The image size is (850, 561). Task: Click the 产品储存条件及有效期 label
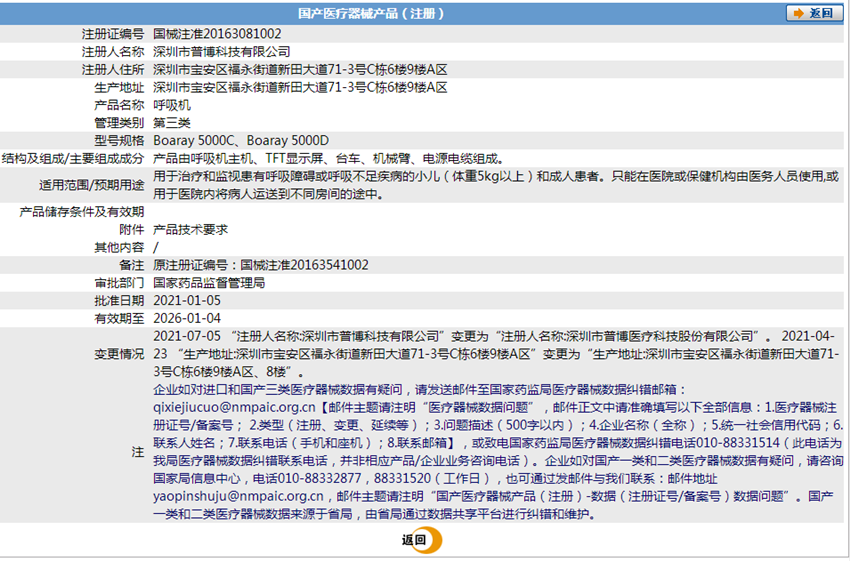pyautogui.click(x=82, y=211)
